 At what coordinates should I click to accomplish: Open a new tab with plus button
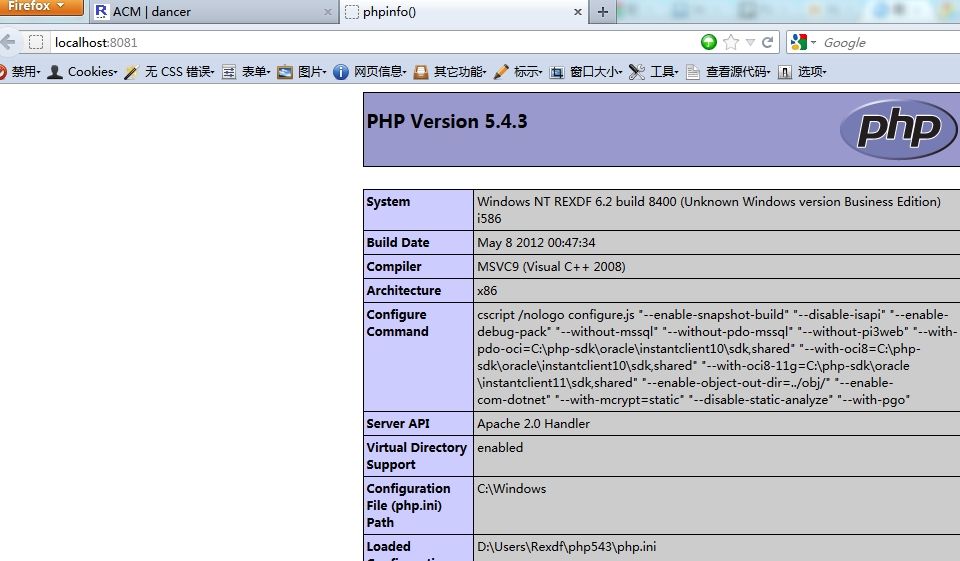click(x=602, y=12)
